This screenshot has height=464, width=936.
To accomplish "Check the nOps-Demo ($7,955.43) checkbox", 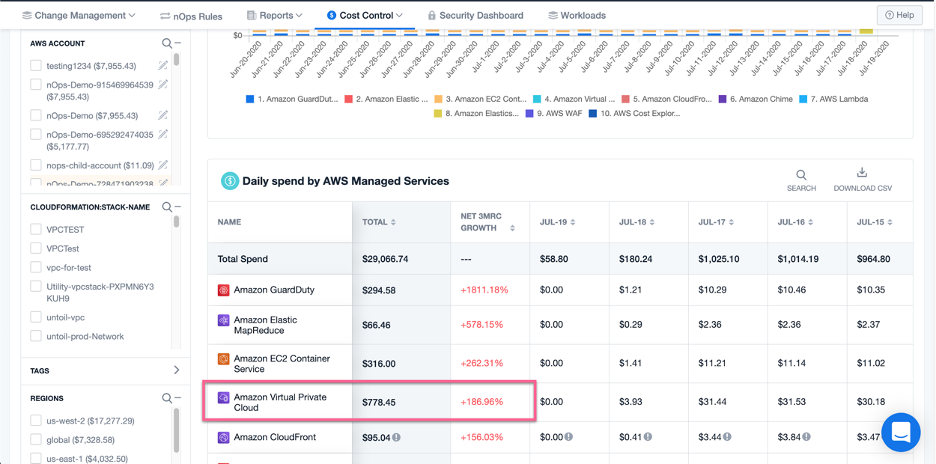I will [x=36, y=115].
